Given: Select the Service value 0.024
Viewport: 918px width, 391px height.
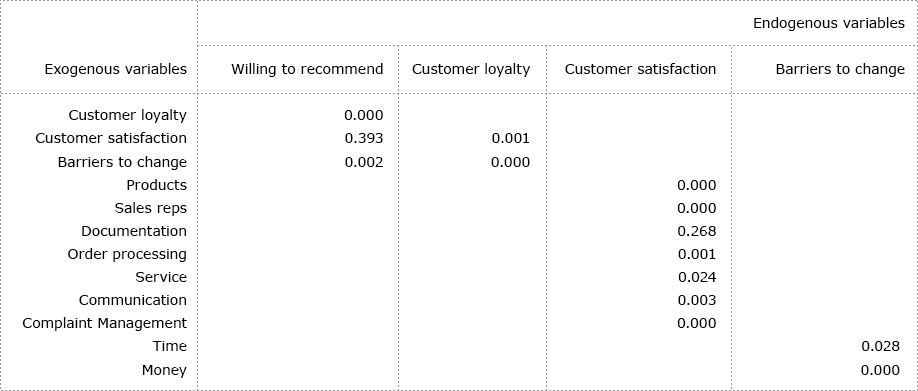Looking at the screenshot, I should [x=697, y=277].
